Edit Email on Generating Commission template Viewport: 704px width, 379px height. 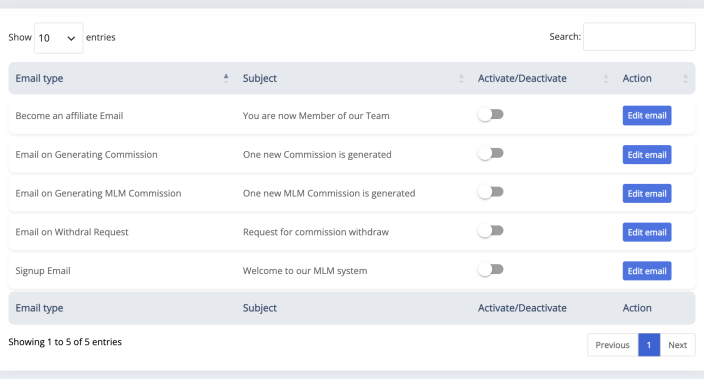(x=647, y=154)
